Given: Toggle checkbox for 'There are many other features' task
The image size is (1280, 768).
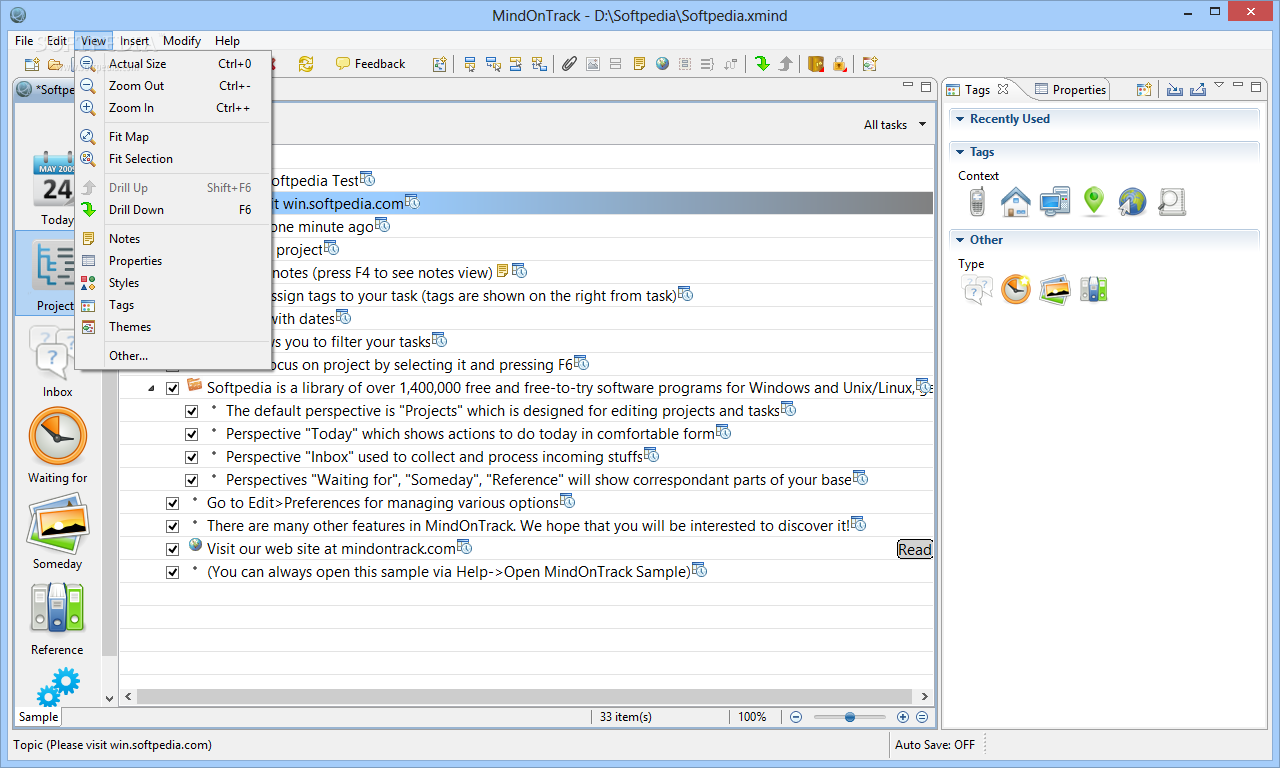Looking at the screenshot, I should (x=172, y=526).
